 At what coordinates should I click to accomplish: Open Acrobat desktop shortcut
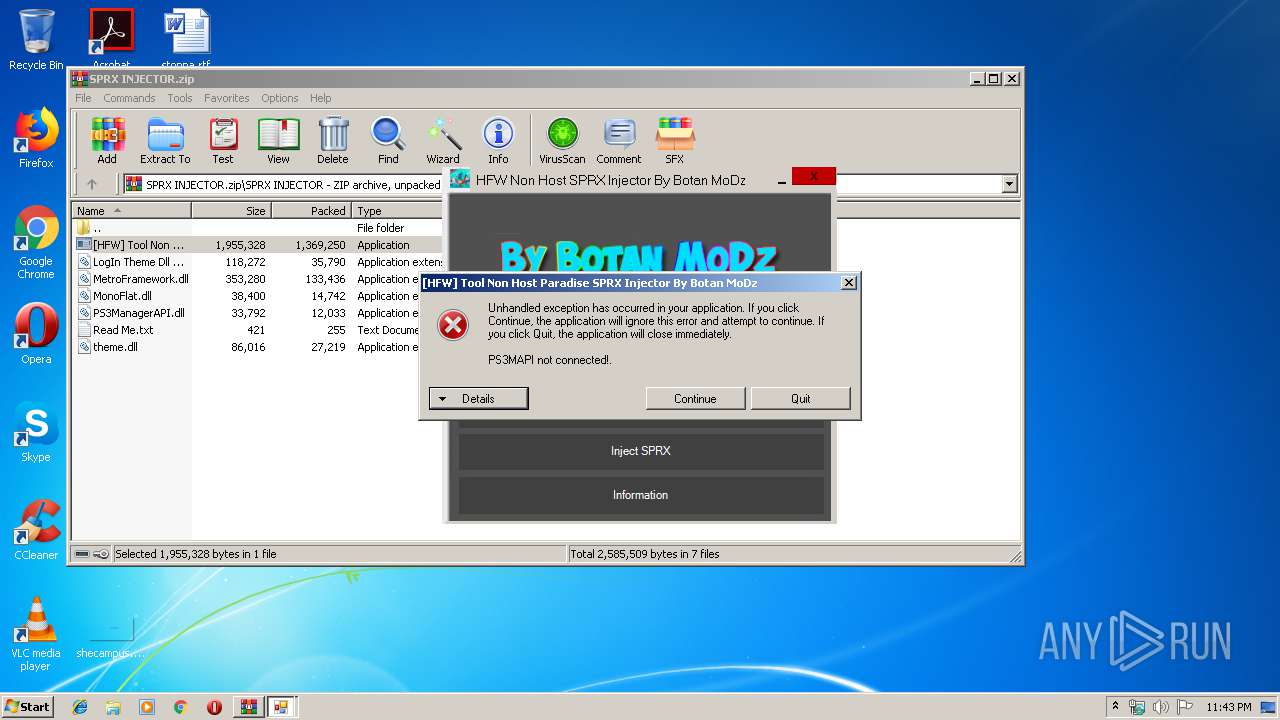tap(111, 38)
